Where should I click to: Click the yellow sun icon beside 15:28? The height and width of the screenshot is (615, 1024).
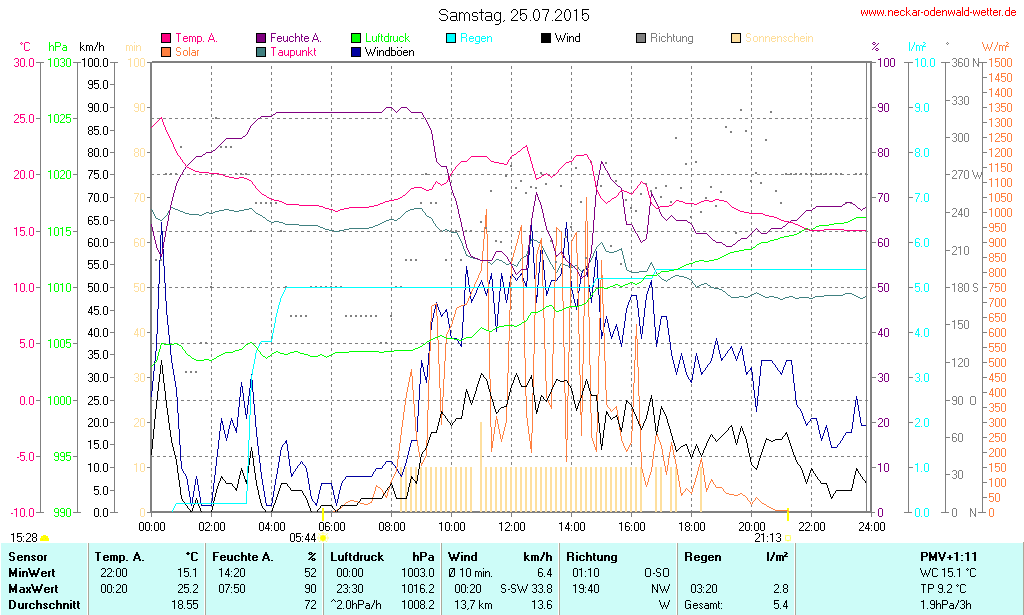click(x=45, y=538)
